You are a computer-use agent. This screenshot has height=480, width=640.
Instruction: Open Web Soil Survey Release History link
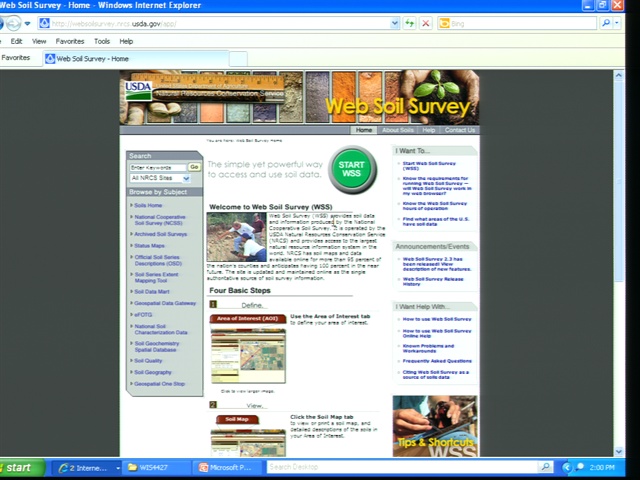(433, 282)
